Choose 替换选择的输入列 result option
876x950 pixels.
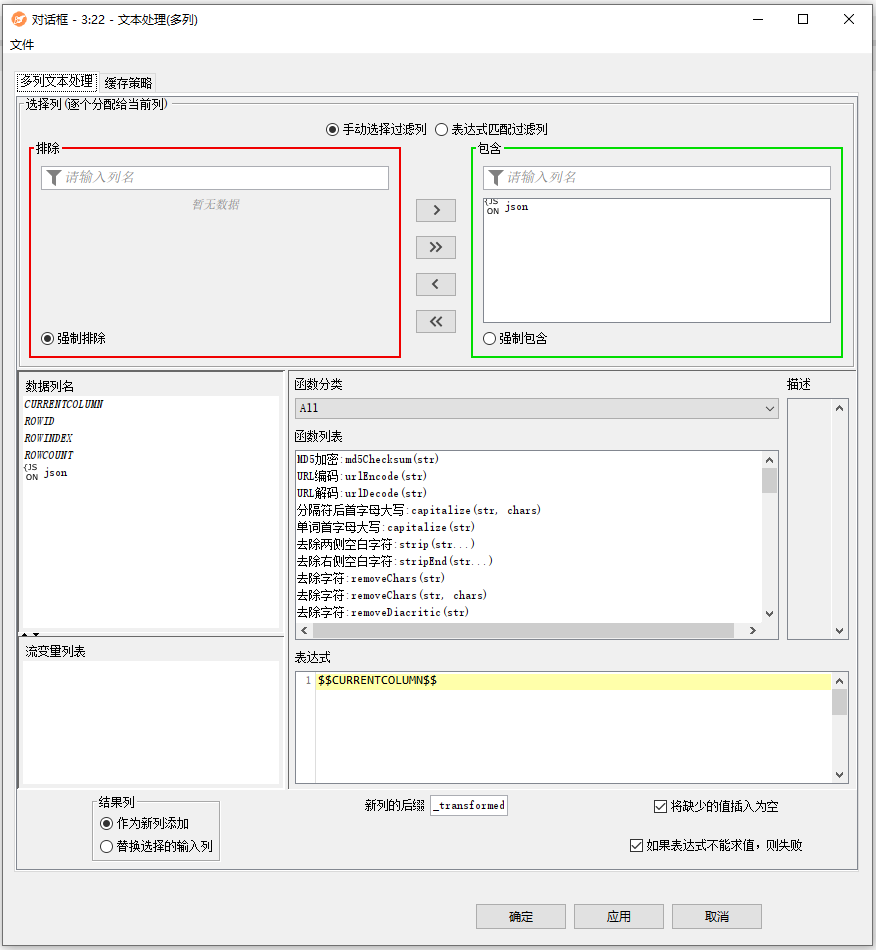107,846
